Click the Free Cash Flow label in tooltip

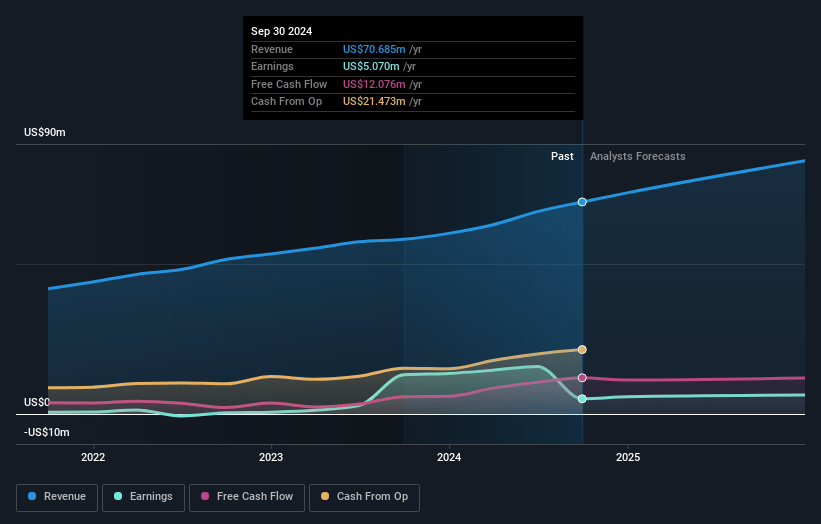click(x=289, y=84)
